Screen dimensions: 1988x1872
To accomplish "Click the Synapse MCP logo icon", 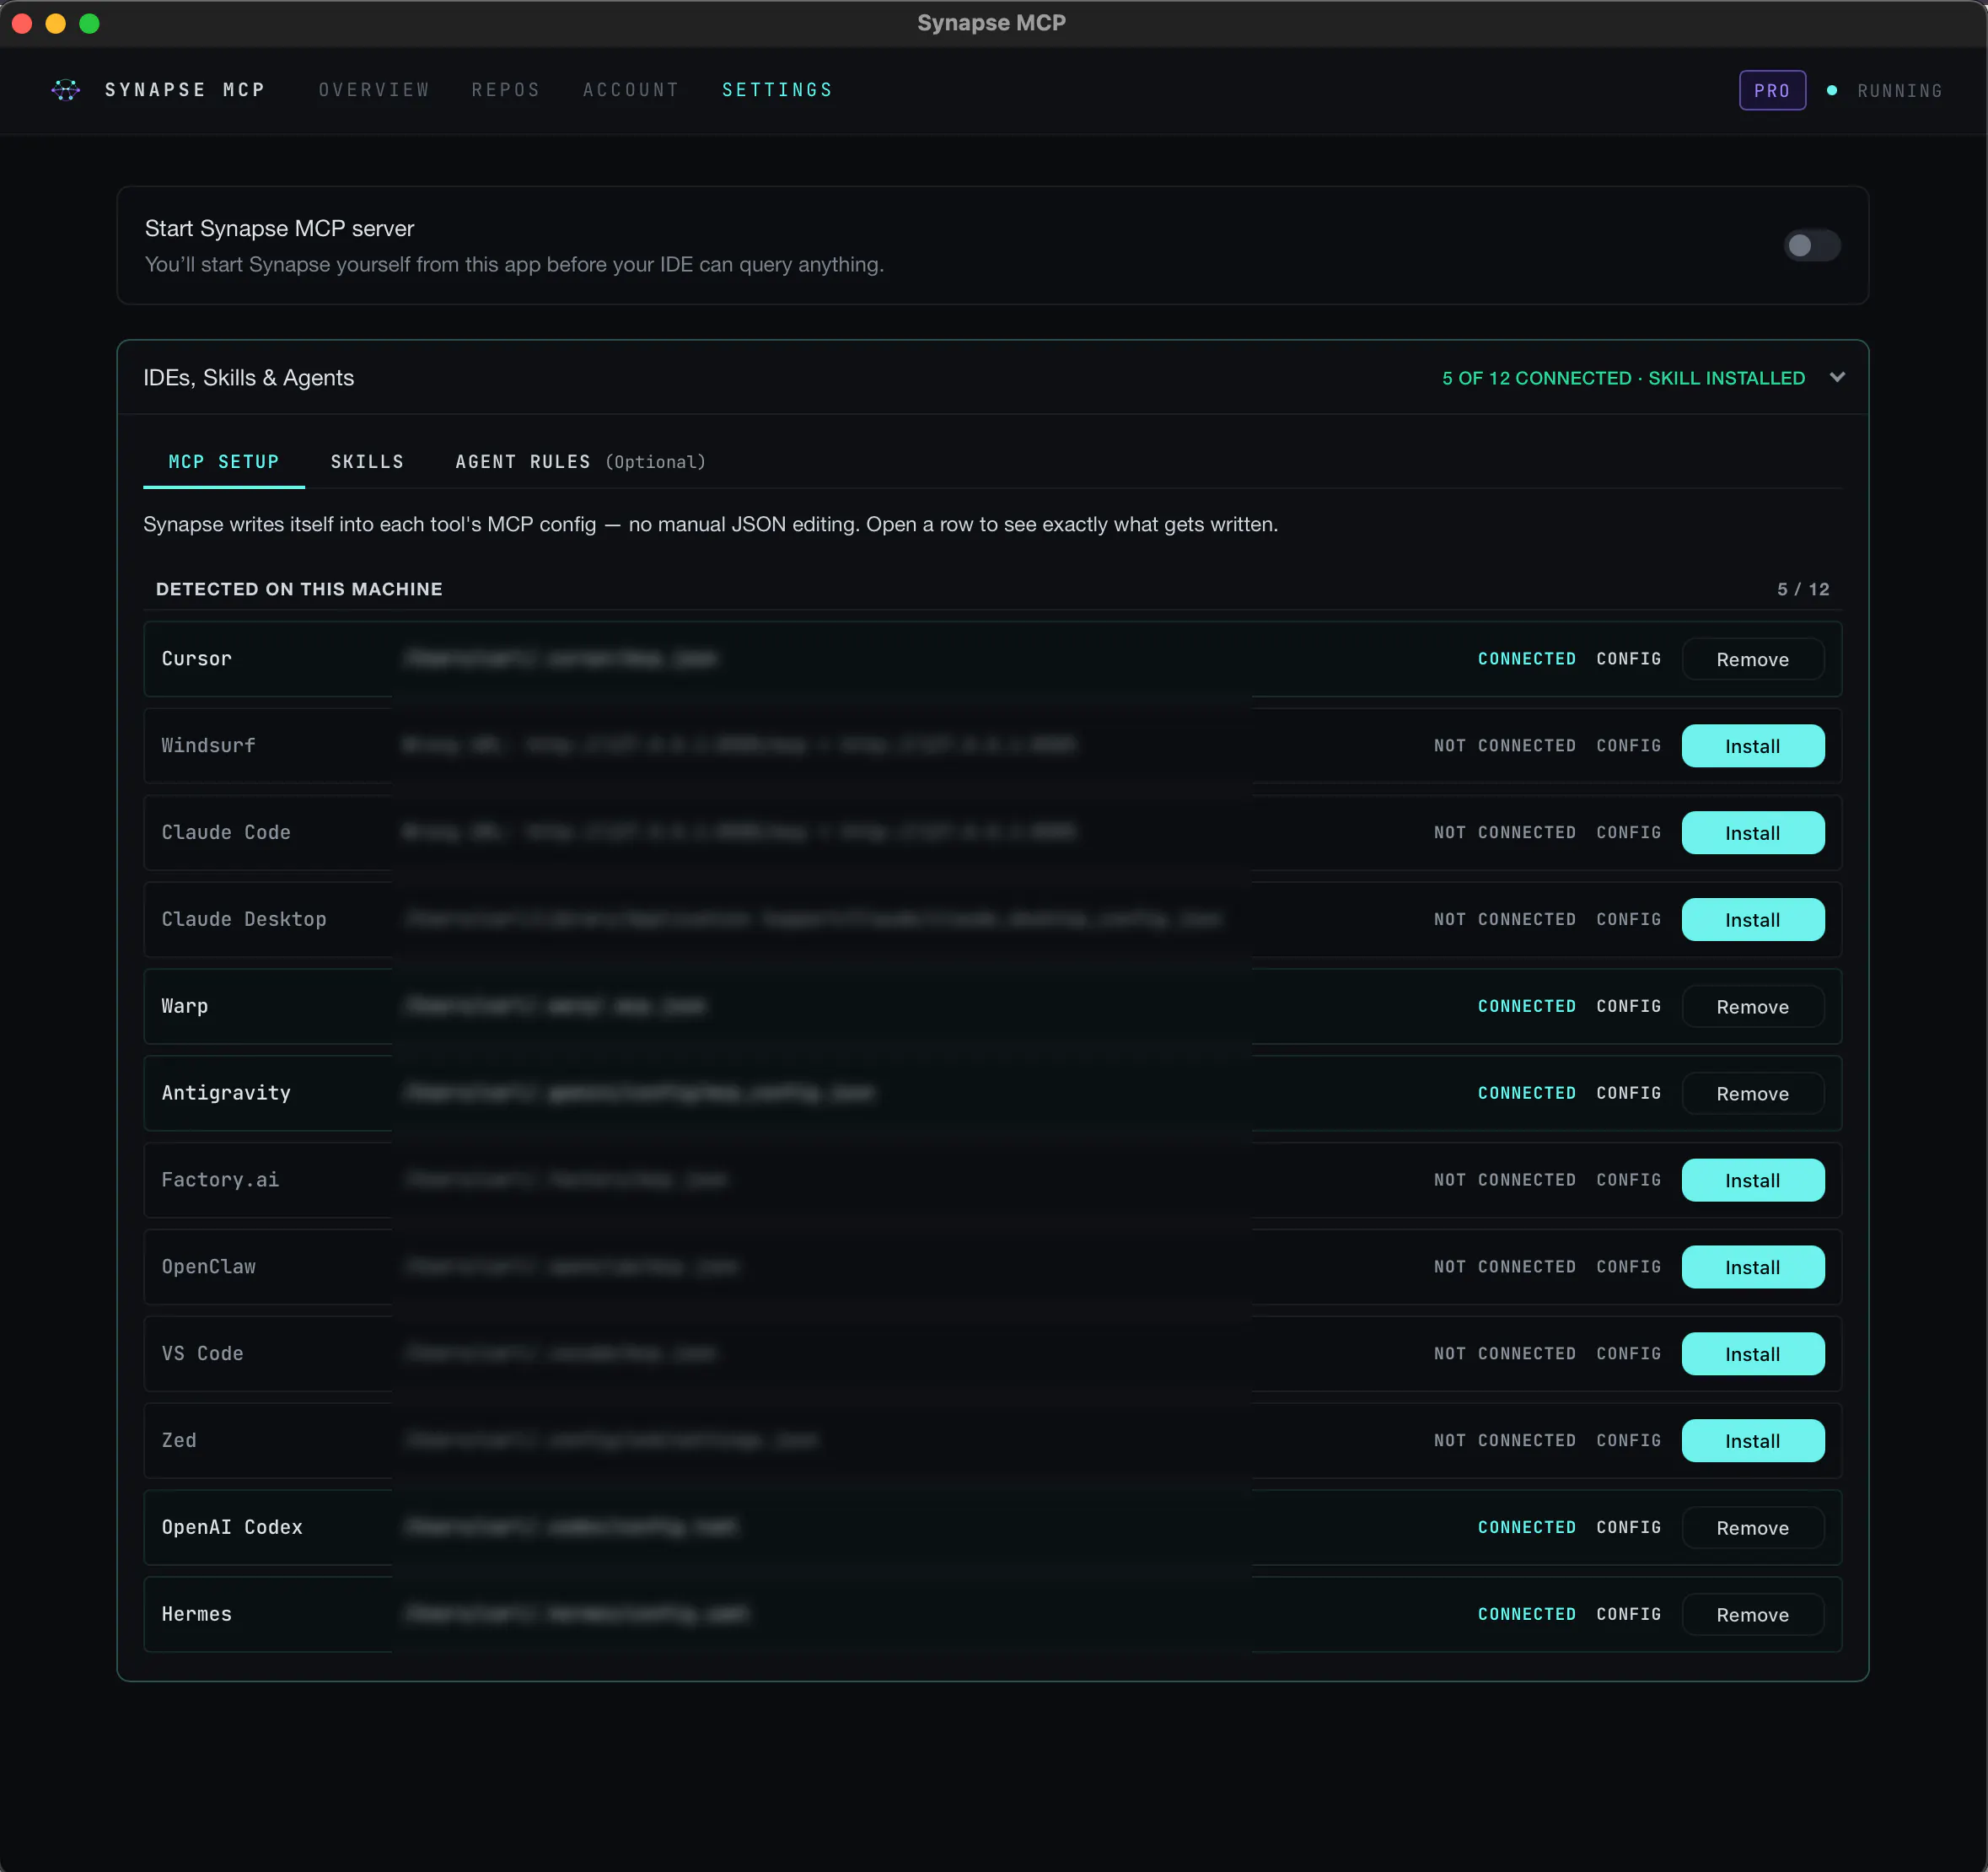I will (x=65, y=90).
